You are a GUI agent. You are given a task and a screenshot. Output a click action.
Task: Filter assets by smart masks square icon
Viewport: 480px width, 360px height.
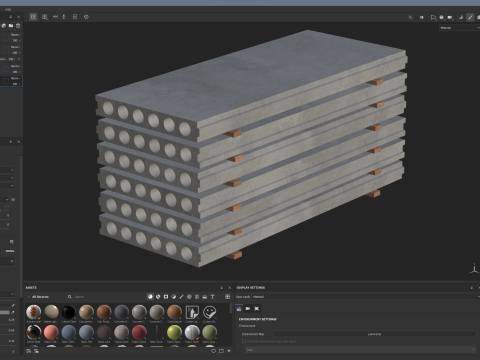click(166, 297)
